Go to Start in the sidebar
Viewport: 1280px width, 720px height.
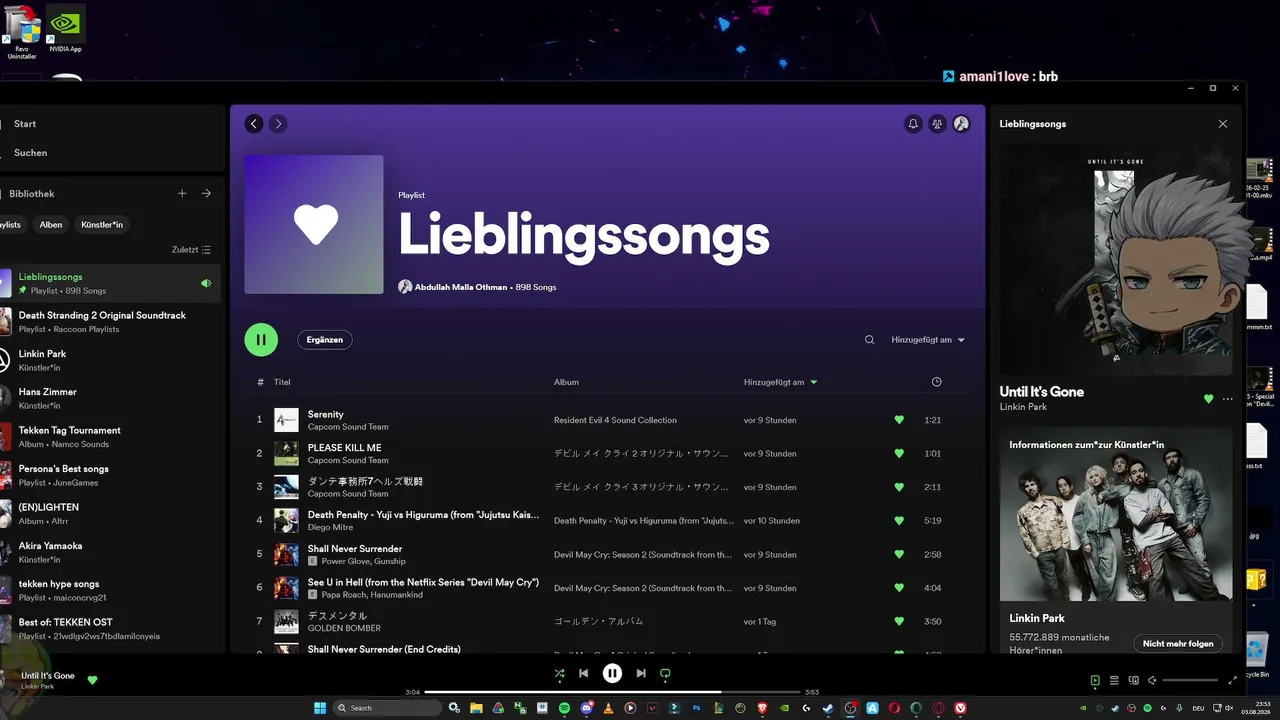coord(25,124)
